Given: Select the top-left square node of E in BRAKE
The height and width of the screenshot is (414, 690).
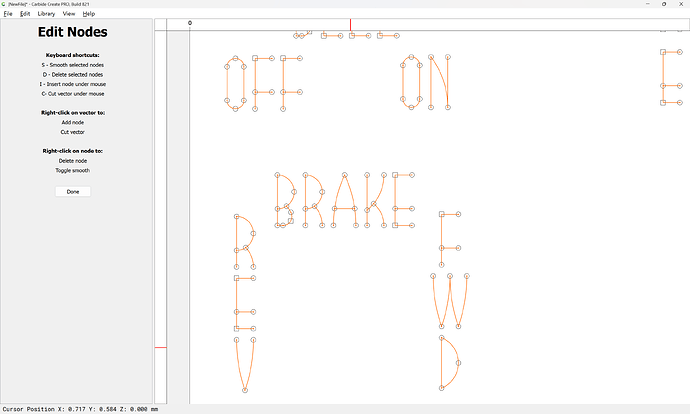Looking at the screenshot, I should coord(396,174).
